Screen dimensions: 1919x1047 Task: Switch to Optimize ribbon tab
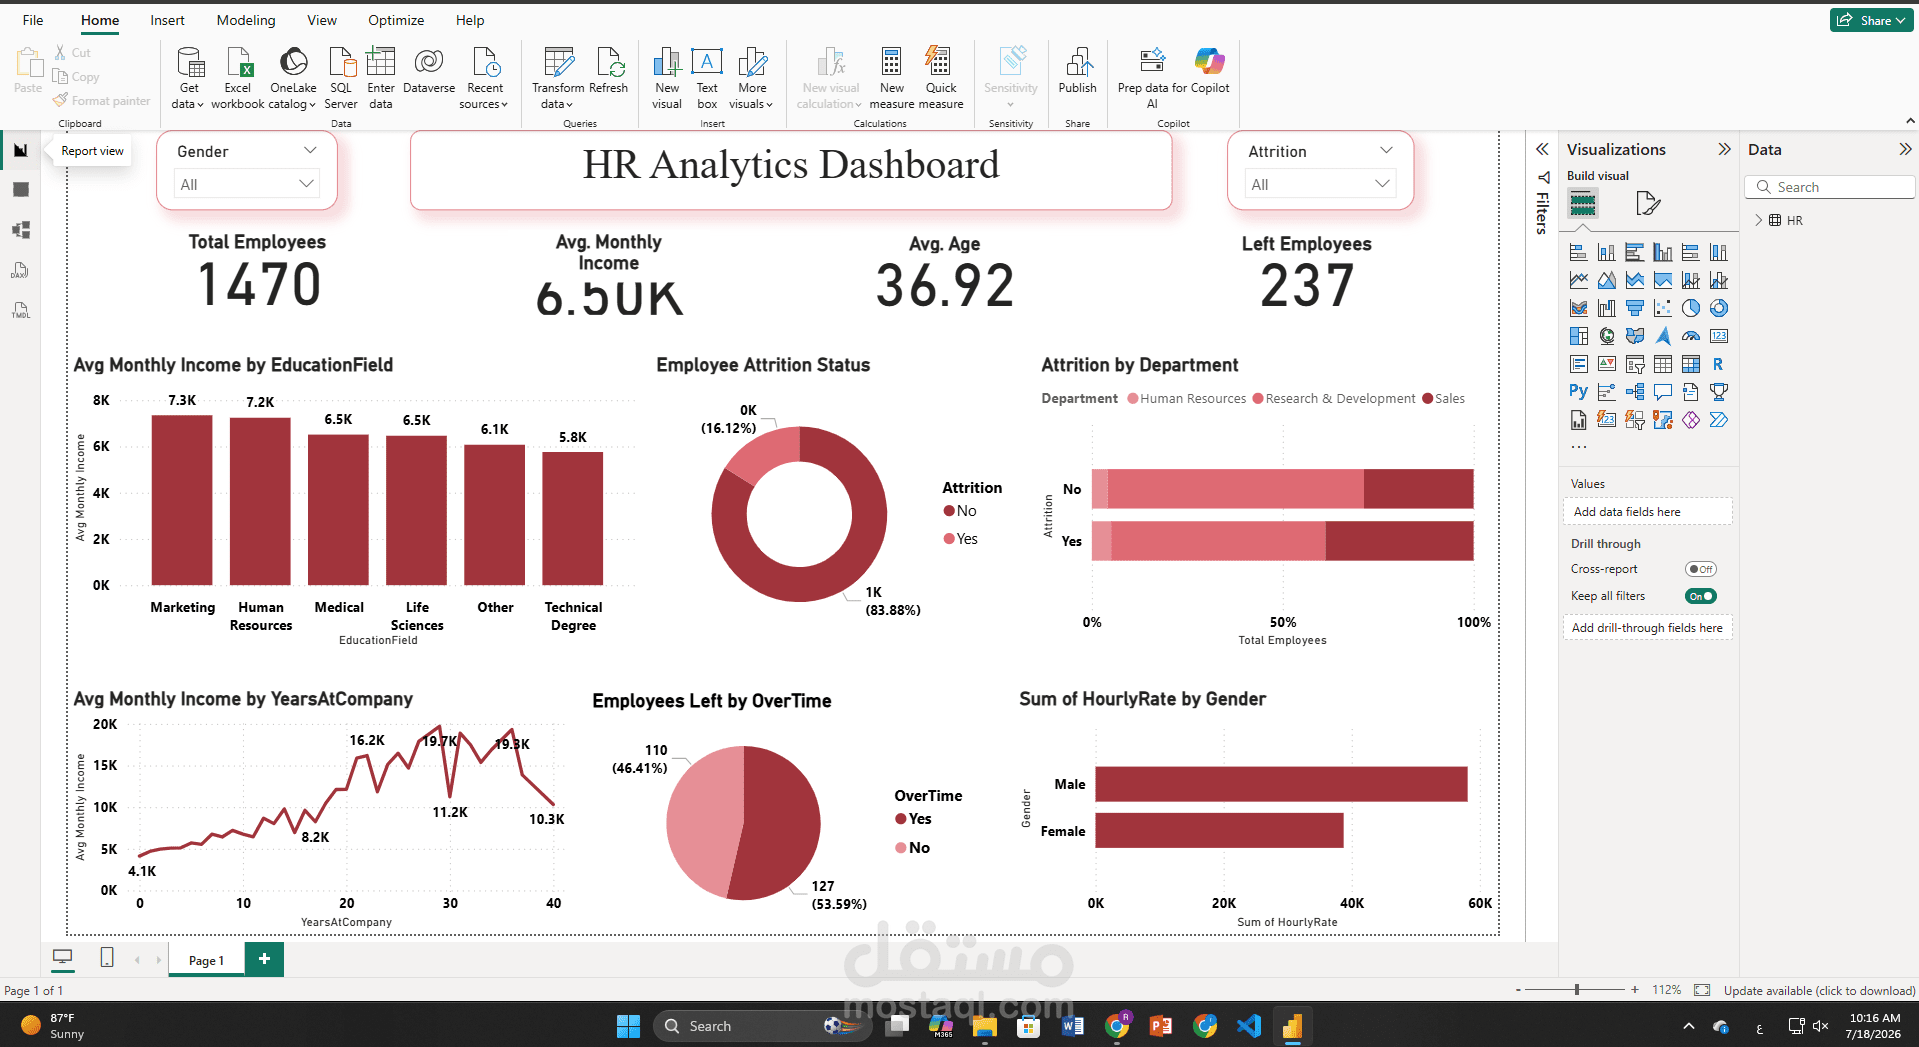point(396,20)
